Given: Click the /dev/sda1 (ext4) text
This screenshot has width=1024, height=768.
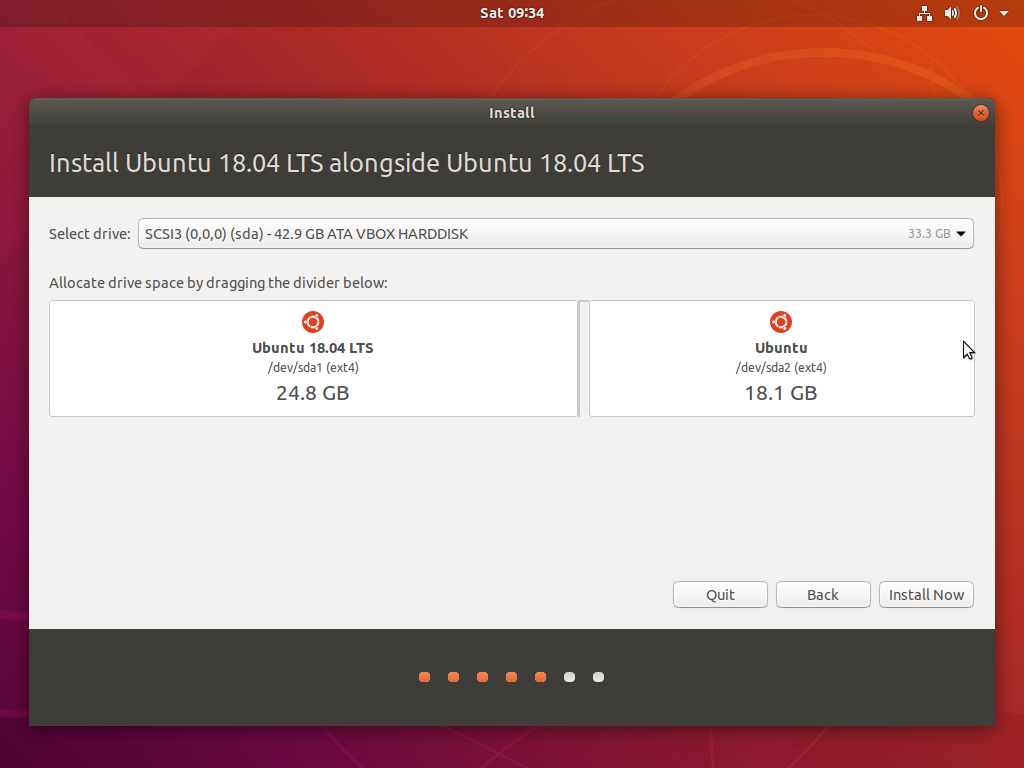Looking at the screenshot, I should 313,368.
